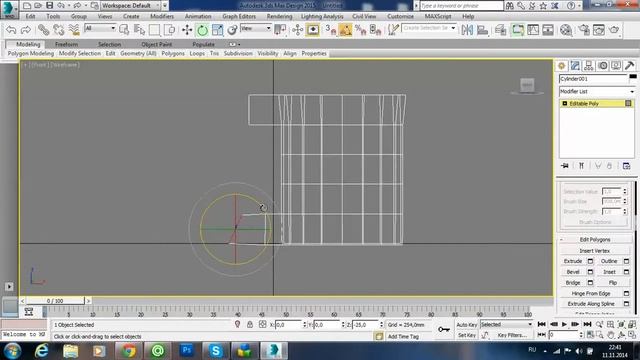Open the Extrude settings box
Viewport: 640px width, 360px height.
point(590,261)
